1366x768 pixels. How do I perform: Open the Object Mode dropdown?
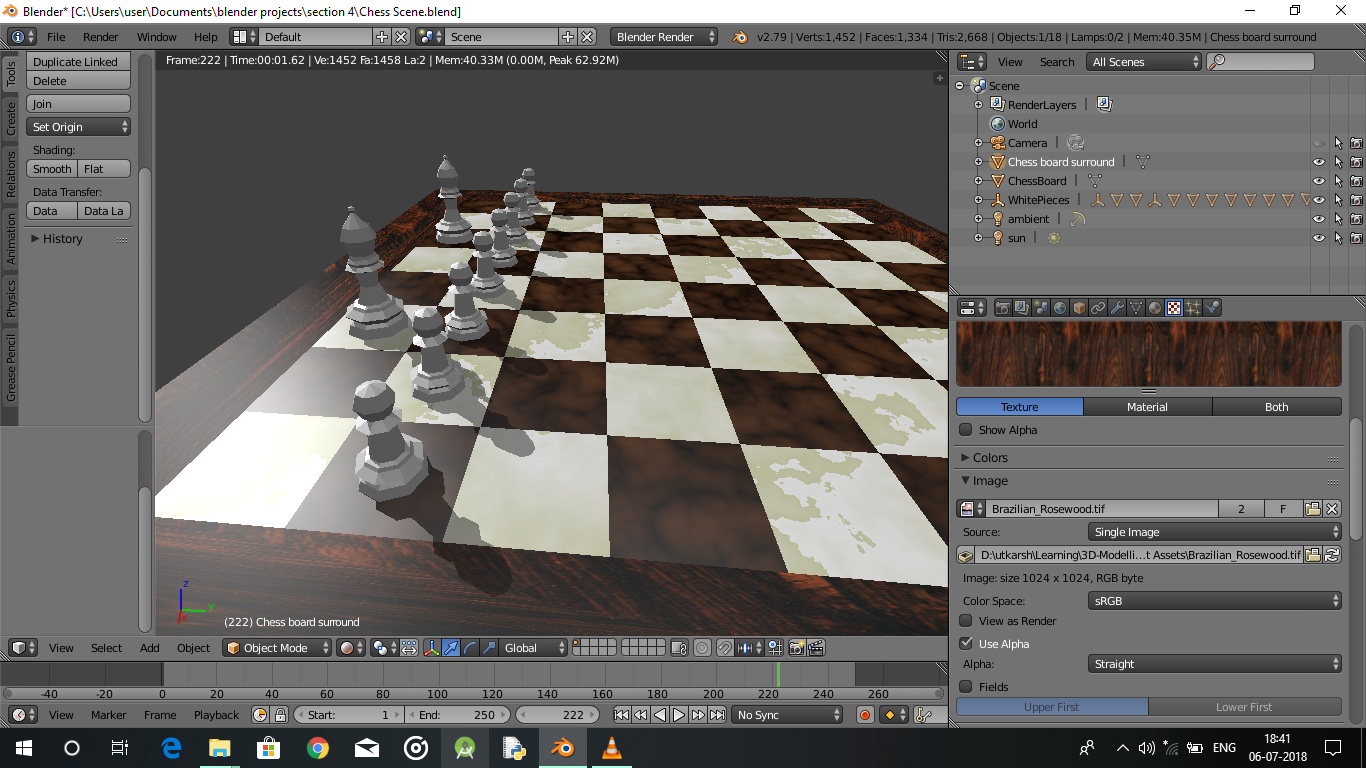click(x=277, y=648)
